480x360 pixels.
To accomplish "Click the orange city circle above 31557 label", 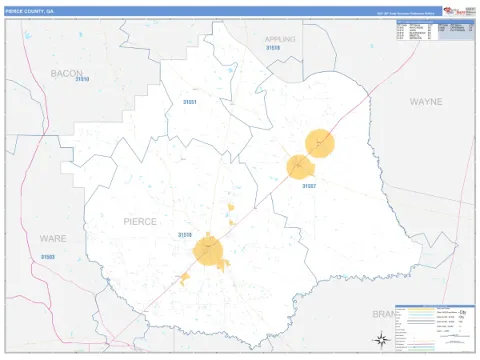I will (299, 167).
